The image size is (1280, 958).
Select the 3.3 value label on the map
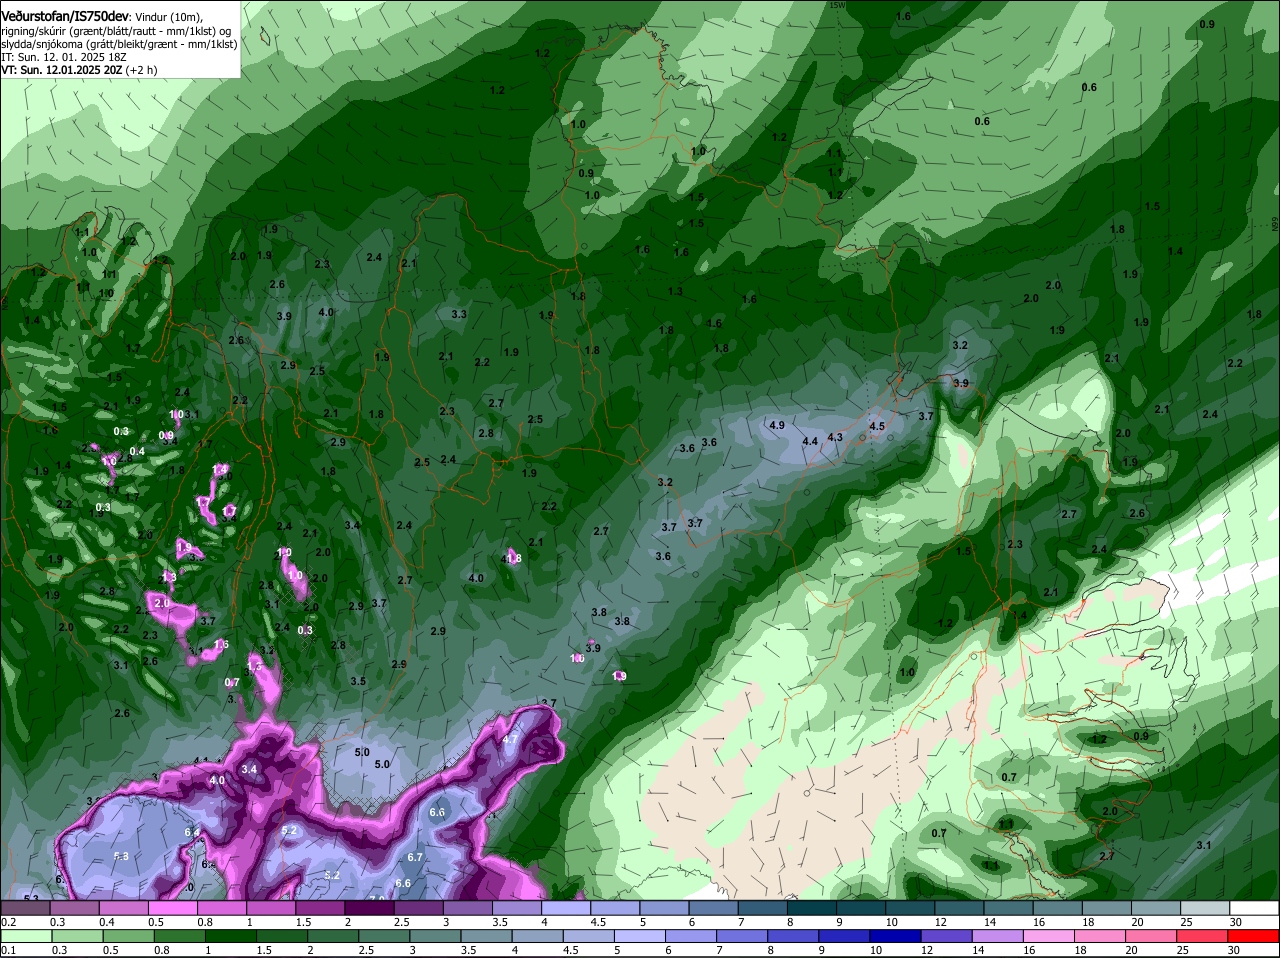pyautogui.click(x=459, y=314)
